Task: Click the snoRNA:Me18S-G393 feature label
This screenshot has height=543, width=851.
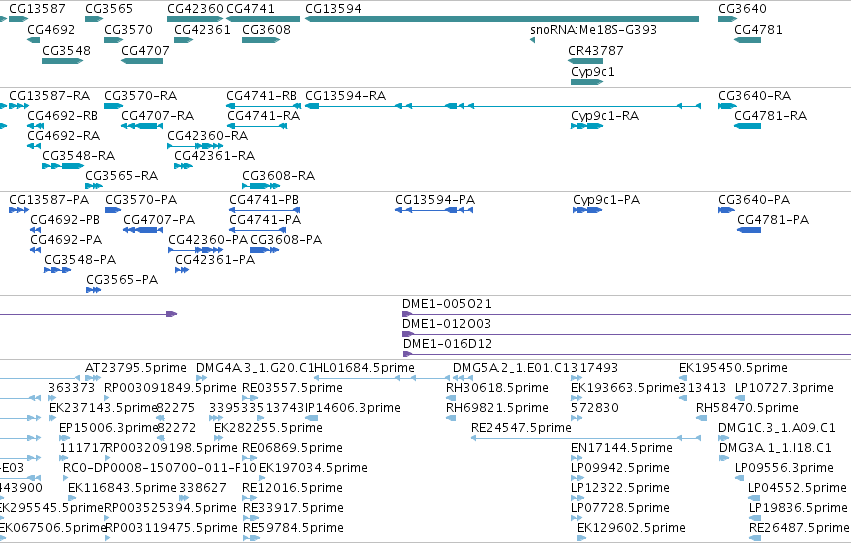Action: 593,30
